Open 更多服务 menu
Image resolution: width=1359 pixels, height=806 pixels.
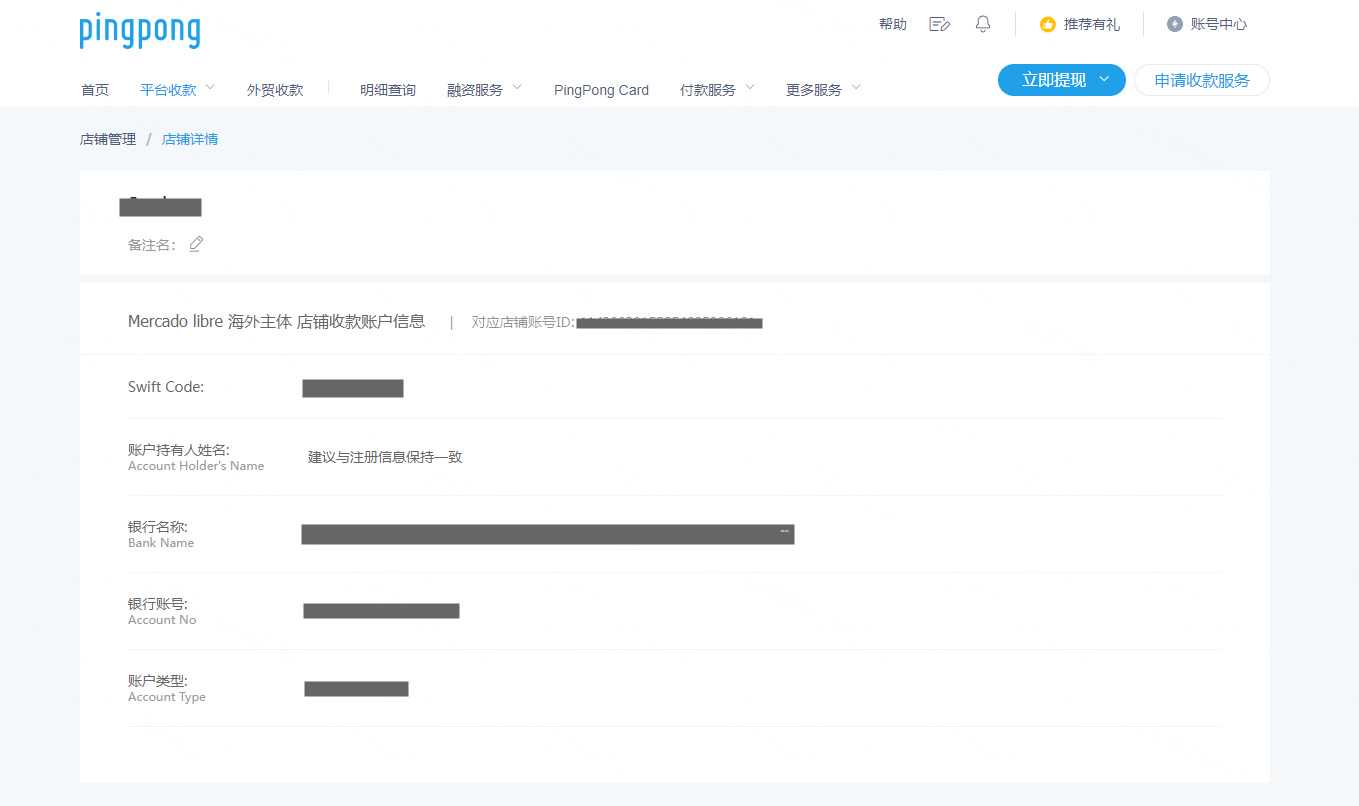click(x=814, y=90)
